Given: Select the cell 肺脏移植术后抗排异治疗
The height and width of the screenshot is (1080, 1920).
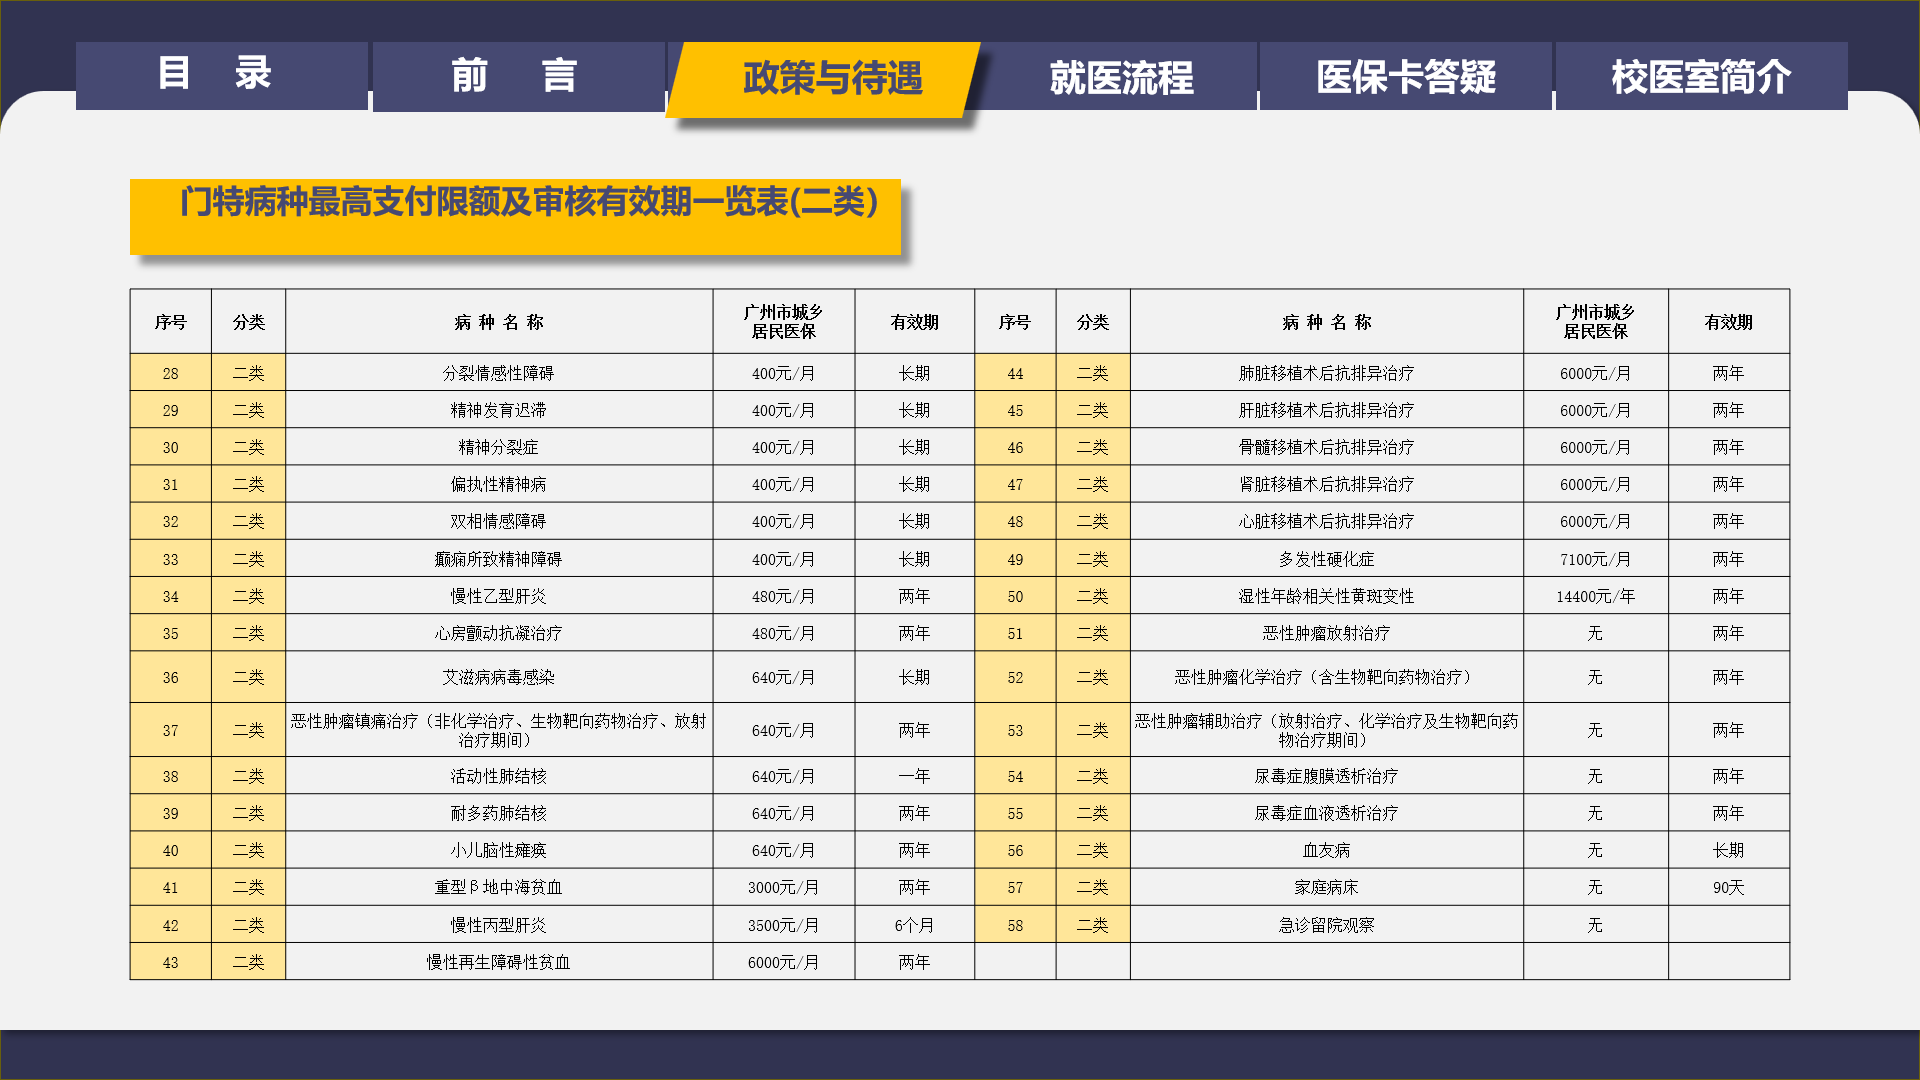Looking at the screenshot, I should pos(1327,373).
